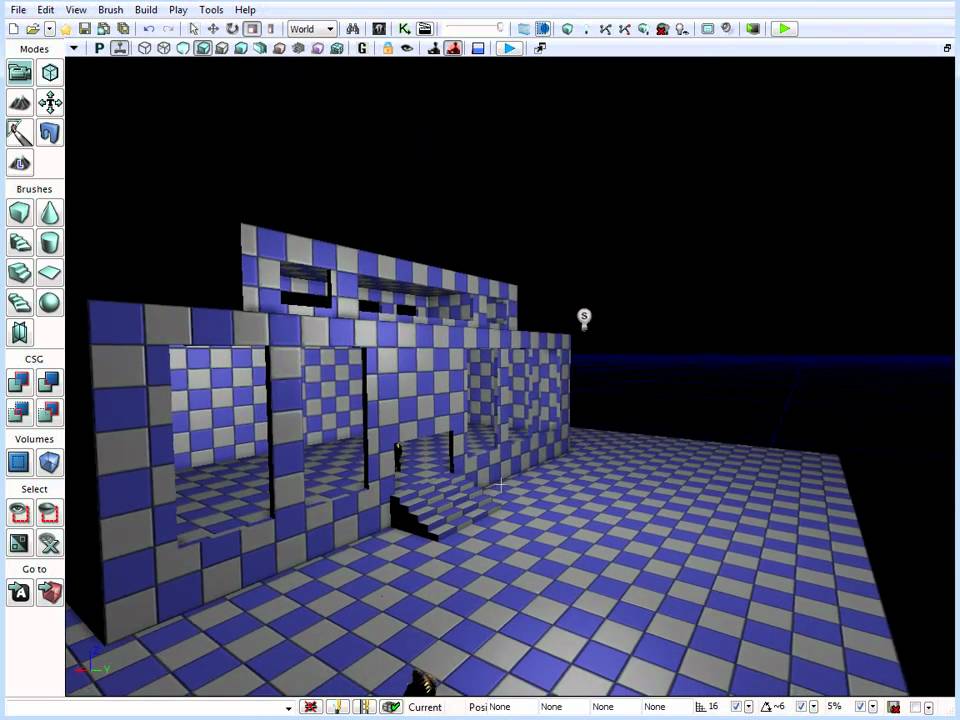Open the World coordinate system dropdown
Viewport: 960px width, 720px height.
[x=312, y=29]
